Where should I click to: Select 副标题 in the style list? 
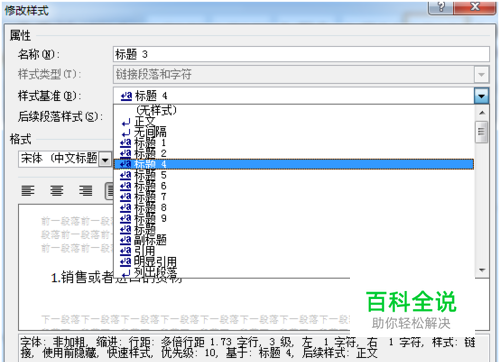[x=293, y=240]
